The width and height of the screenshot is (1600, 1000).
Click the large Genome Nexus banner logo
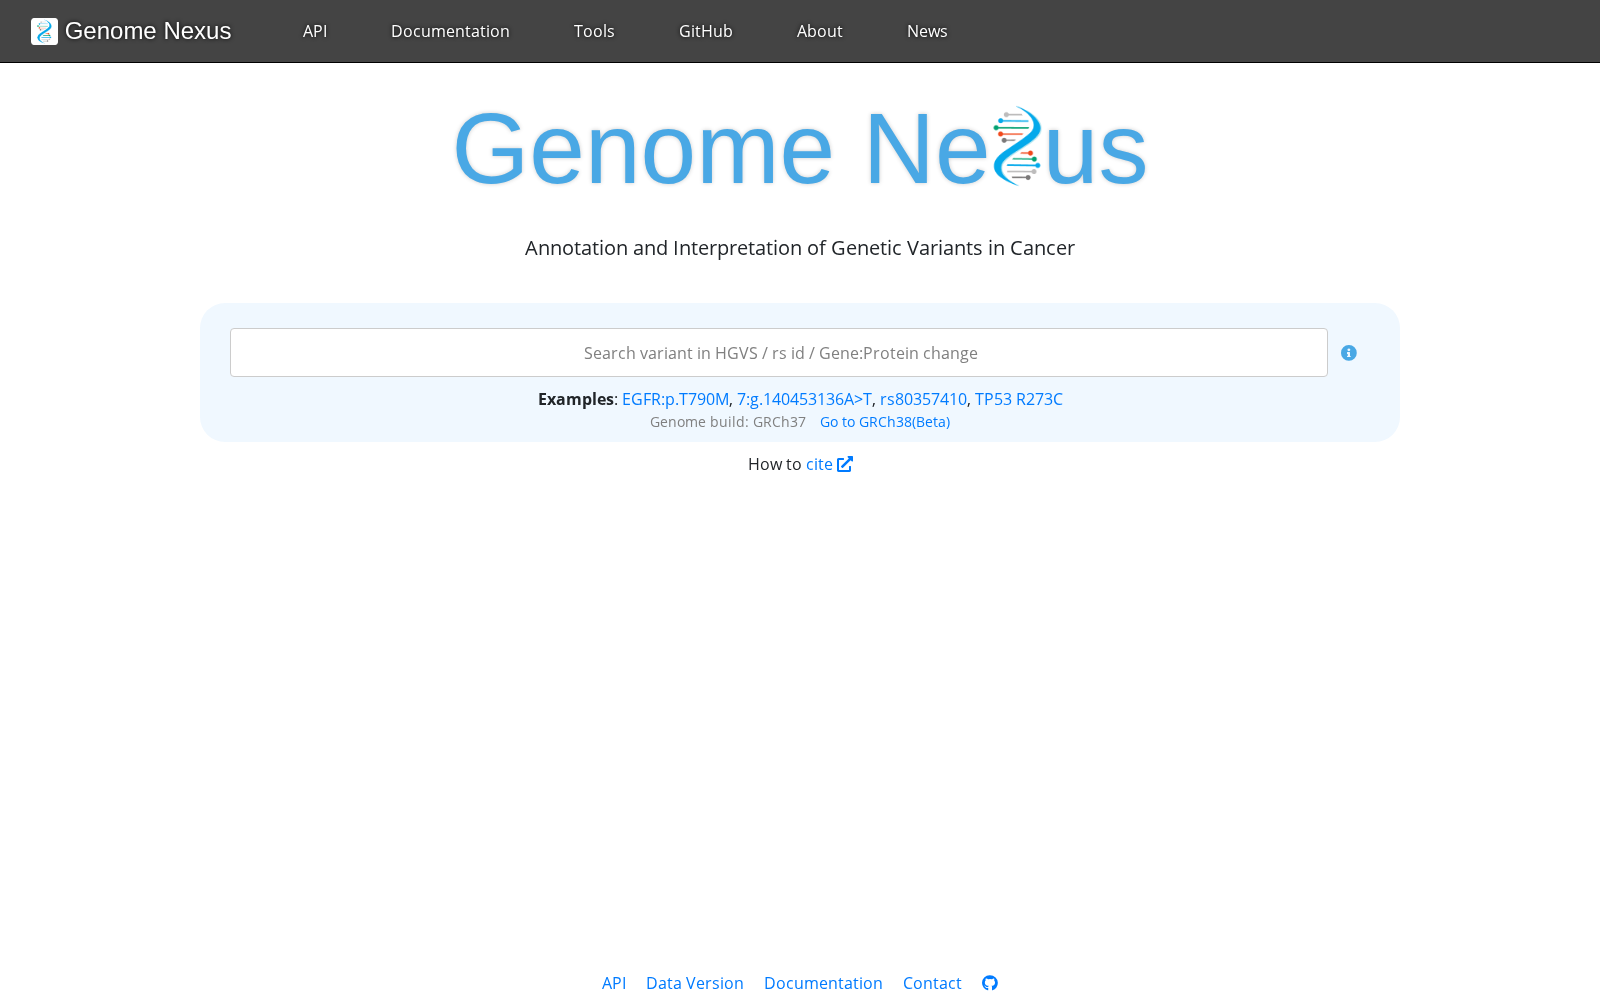[800, 148]
